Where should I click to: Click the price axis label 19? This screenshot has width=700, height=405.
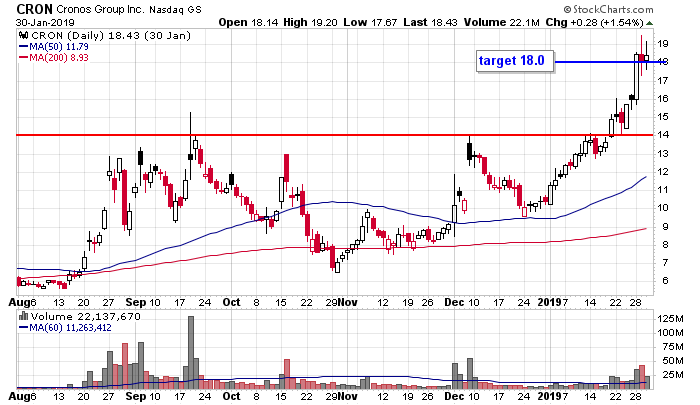pos(662,44)
